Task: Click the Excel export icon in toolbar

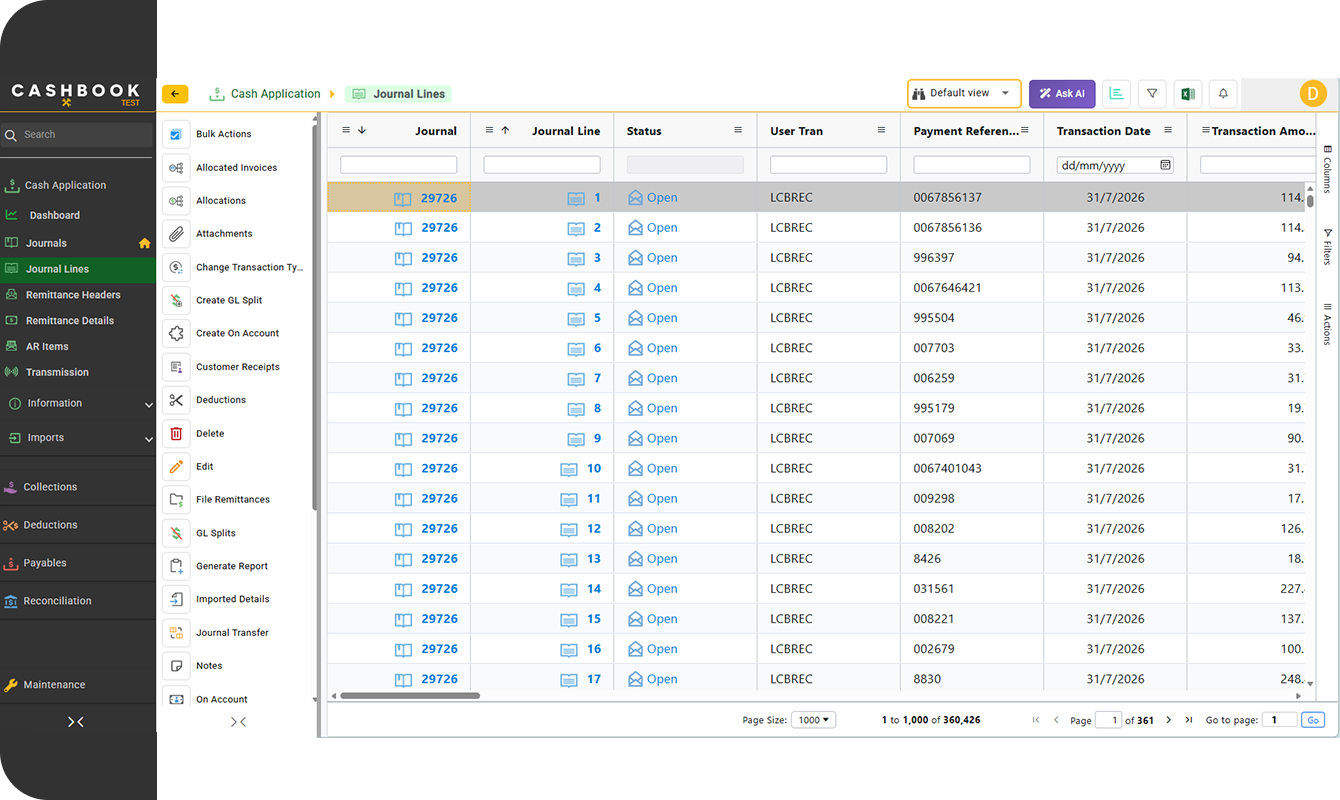Action: coord(1187,94)
